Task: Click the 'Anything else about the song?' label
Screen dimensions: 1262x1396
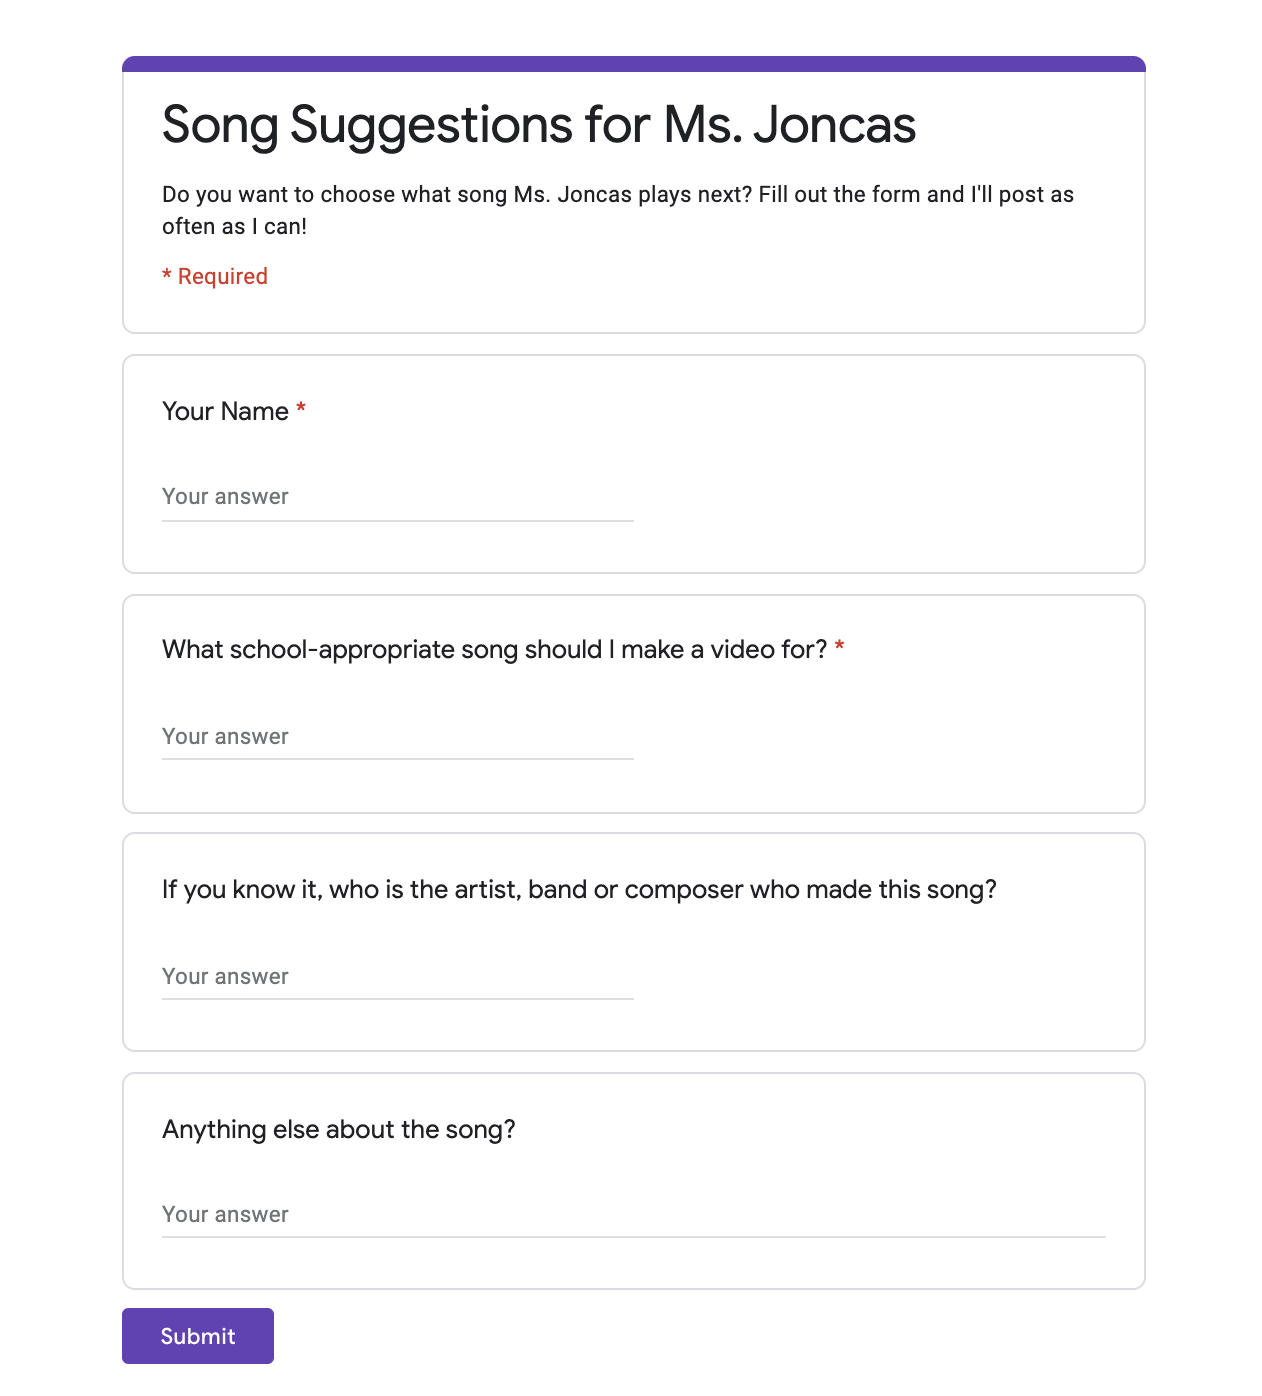Action: tap(338, 1130)
